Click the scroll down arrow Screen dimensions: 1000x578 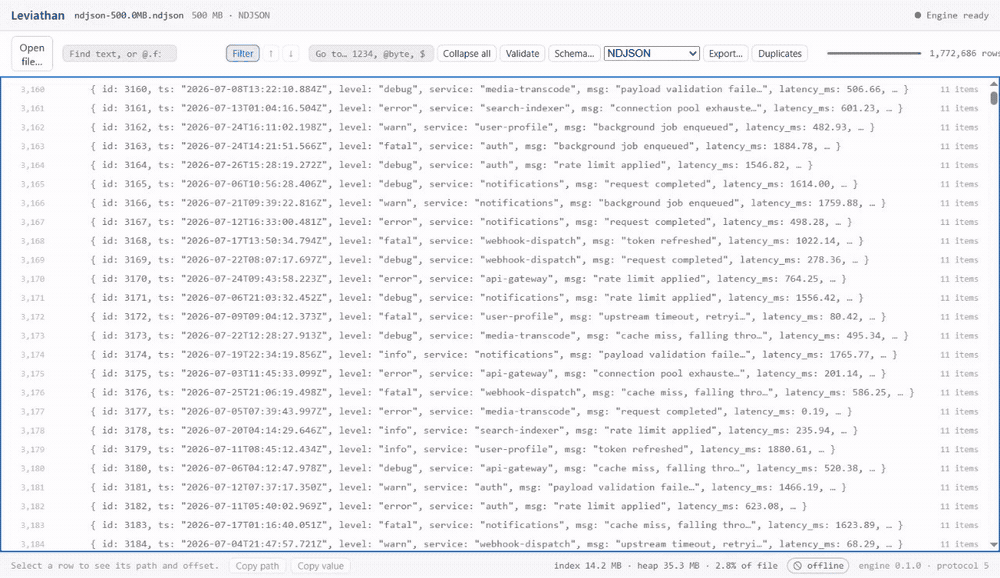coord(994,545)
